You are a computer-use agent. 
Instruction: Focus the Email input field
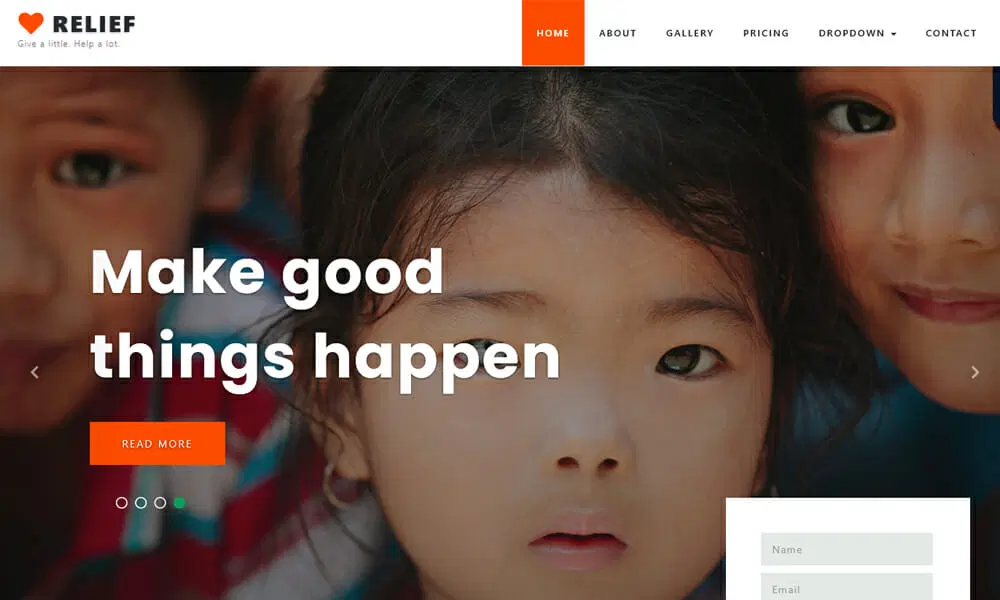[846, 587]
